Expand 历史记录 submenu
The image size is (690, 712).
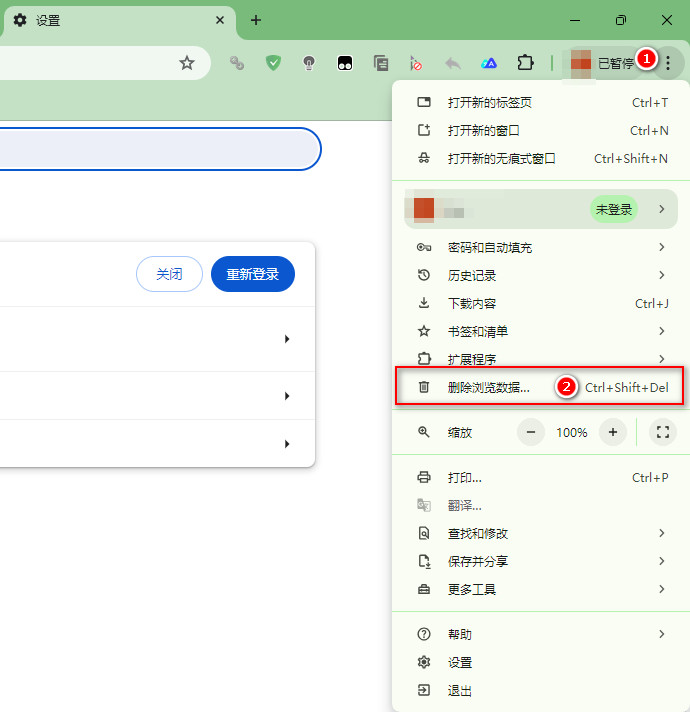tap(542, 275)
